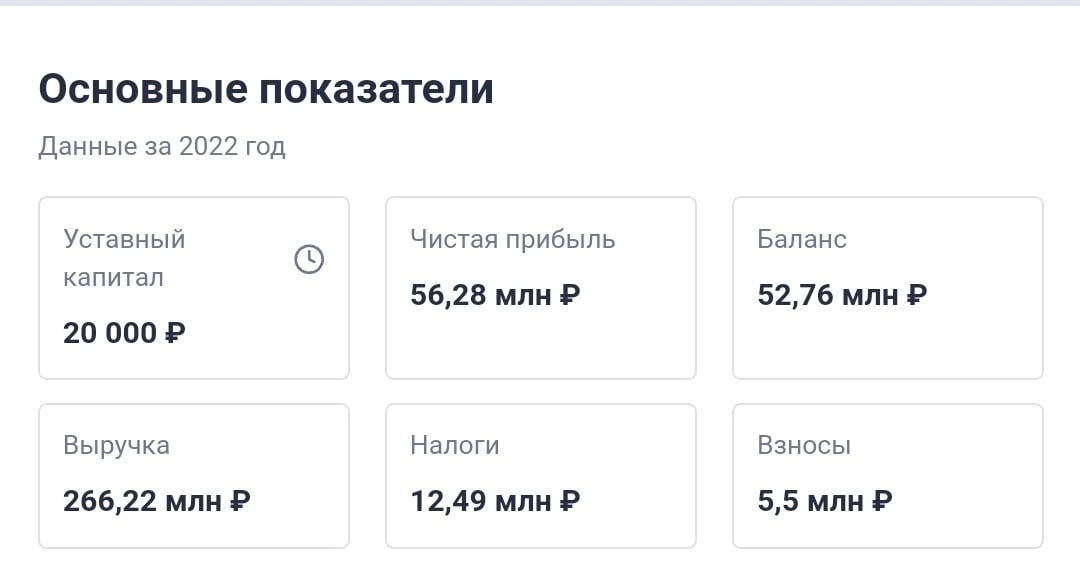Click the 5,5 млн ₽ contributions value

pyautogui.click(x=825, y=501)
